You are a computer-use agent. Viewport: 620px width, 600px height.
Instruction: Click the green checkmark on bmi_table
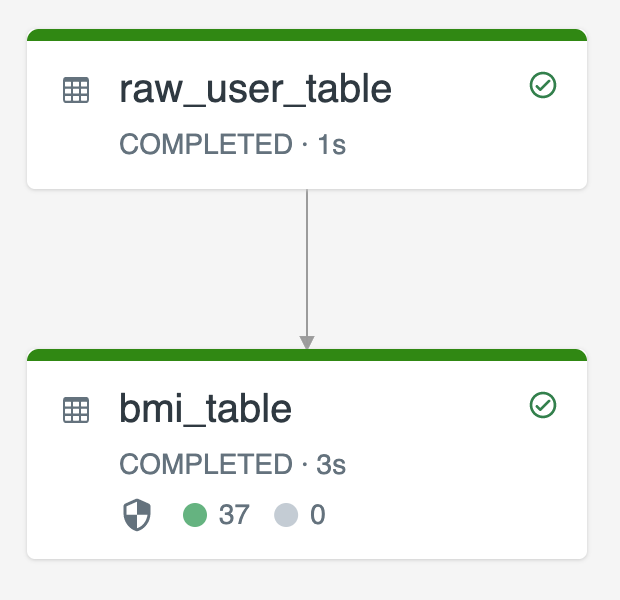(x=543, y=405)
